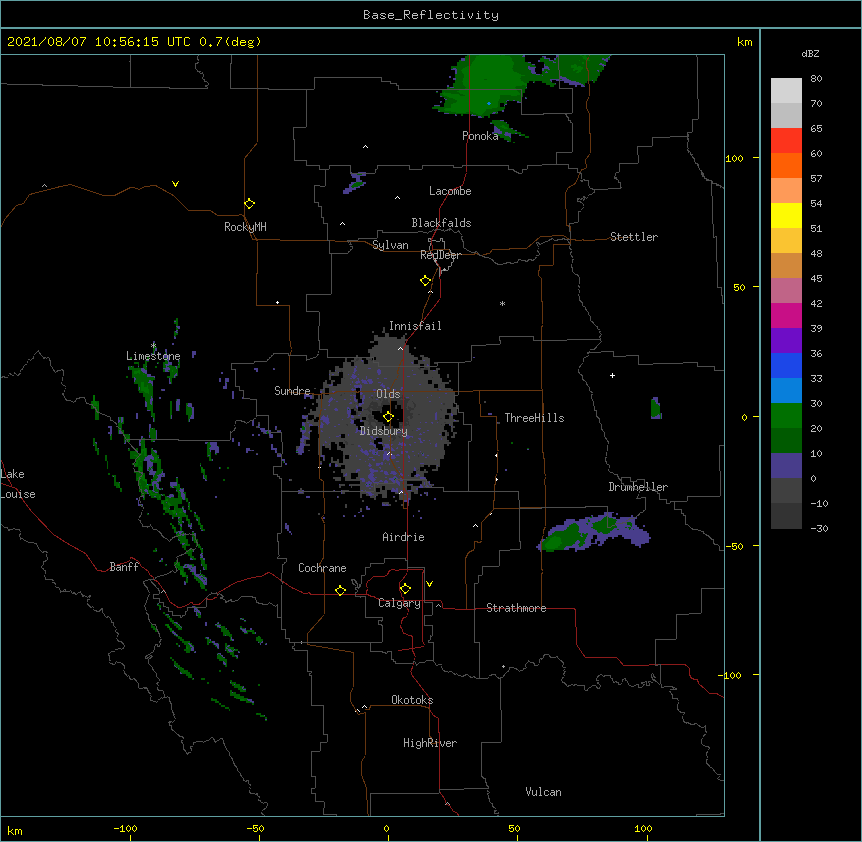
Task: Pick the light gray swatch between 80 and 70 dBZ
Action: [786, 91]
